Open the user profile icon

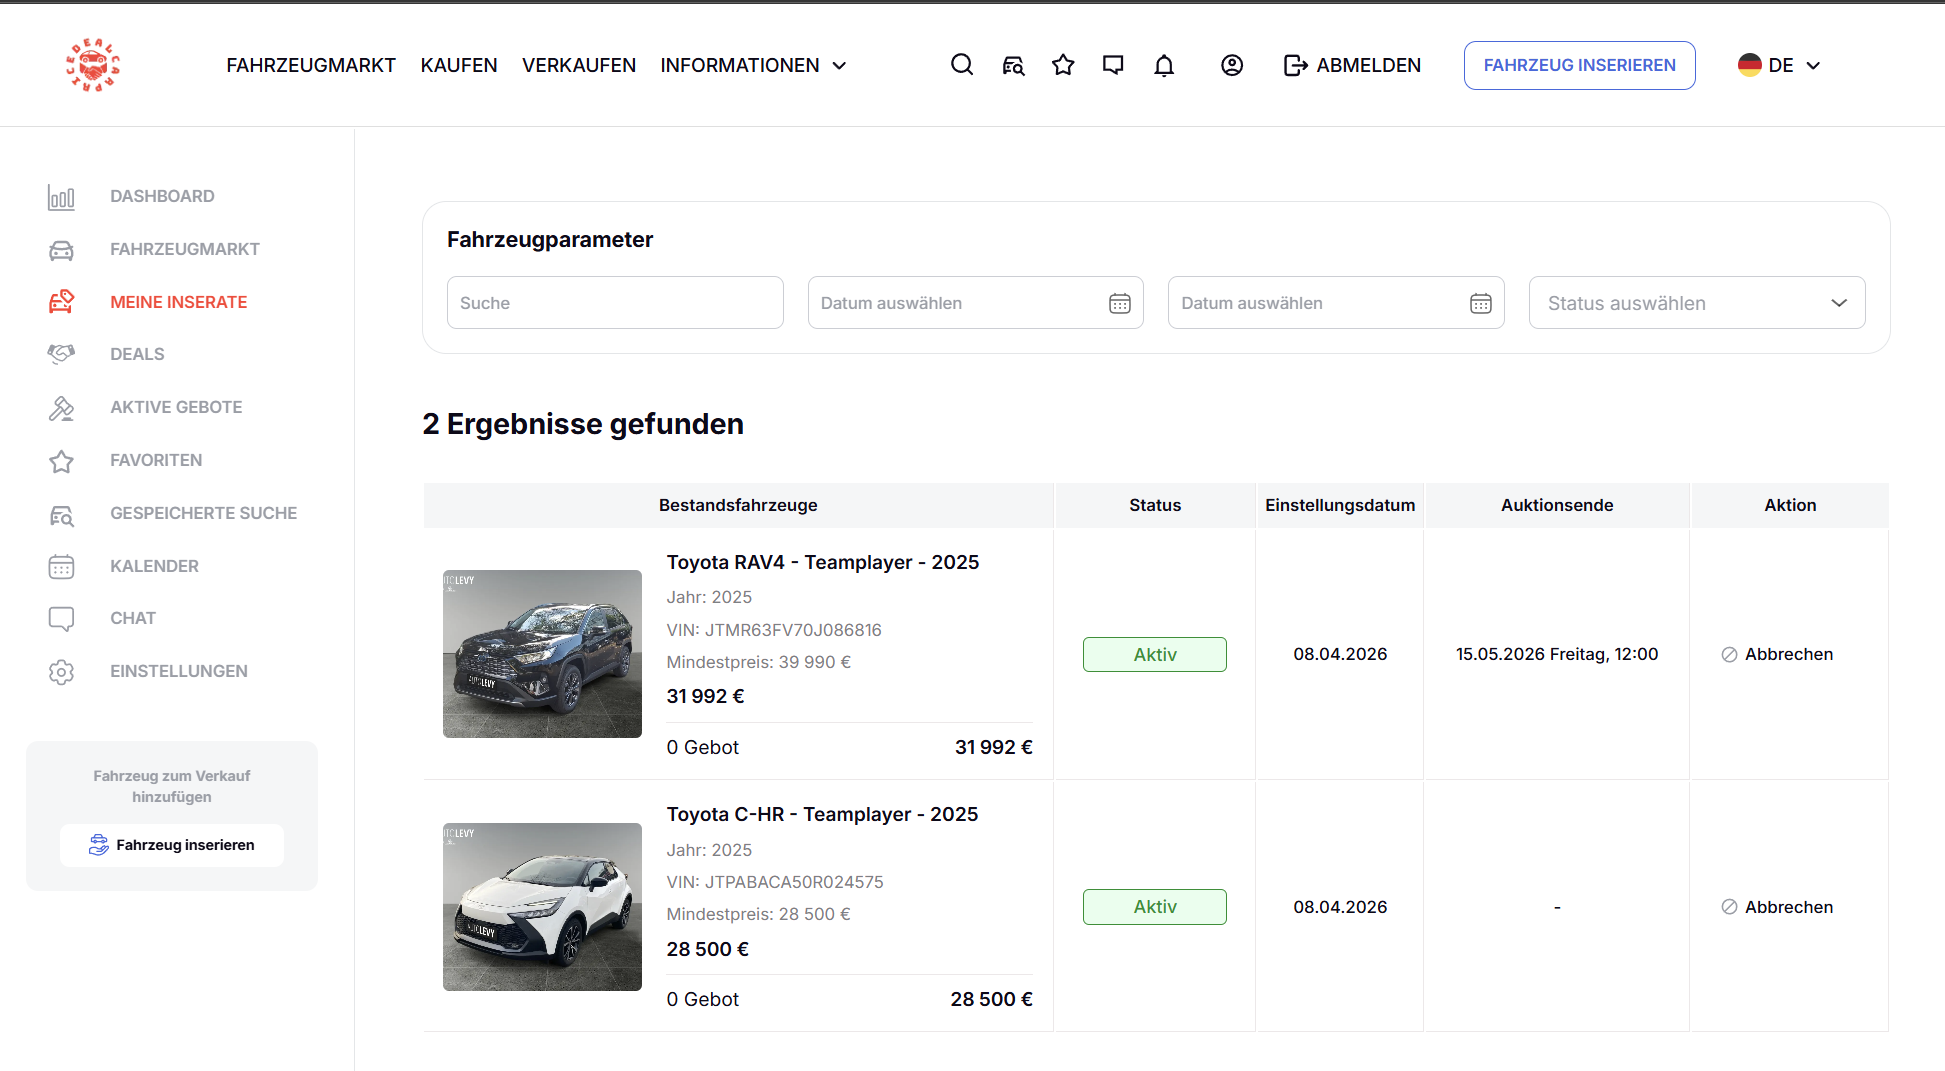(x=1232, y=65)
